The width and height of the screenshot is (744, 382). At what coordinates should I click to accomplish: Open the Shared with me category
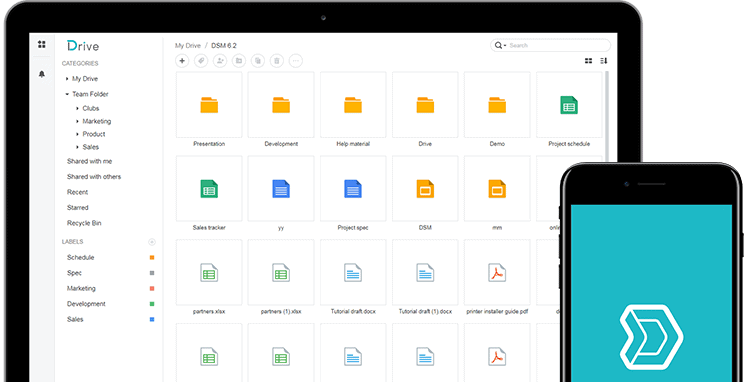point(89,161)
